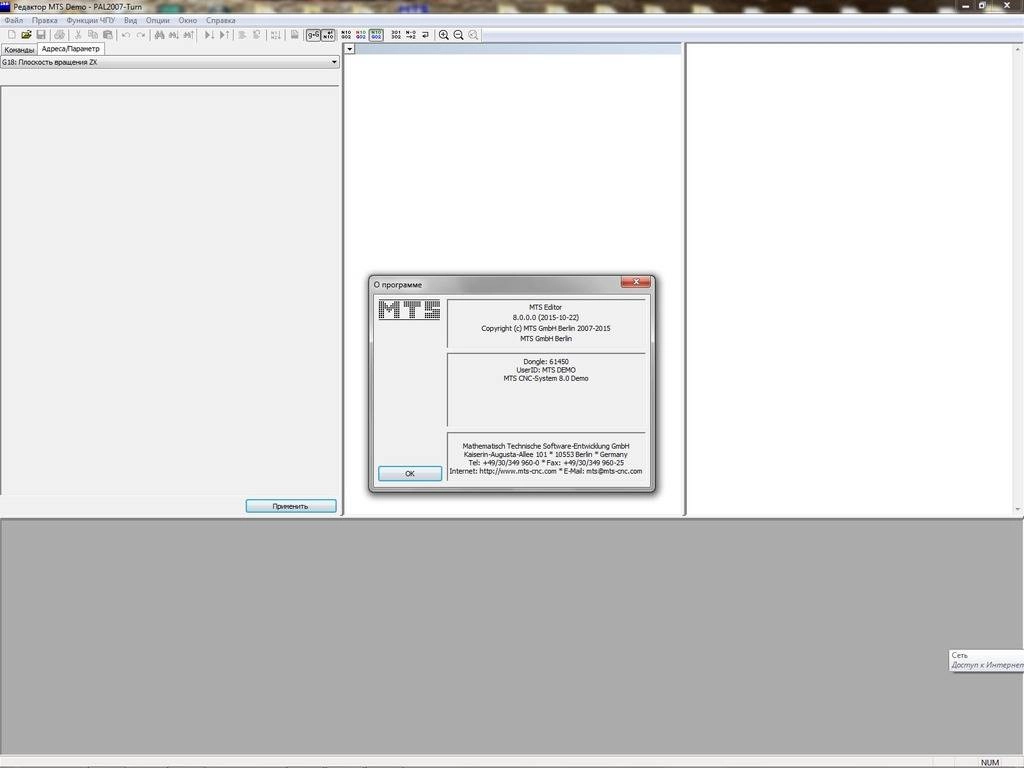Click the MTS Editor title text
1024x768 pixels.
[545, 307]
